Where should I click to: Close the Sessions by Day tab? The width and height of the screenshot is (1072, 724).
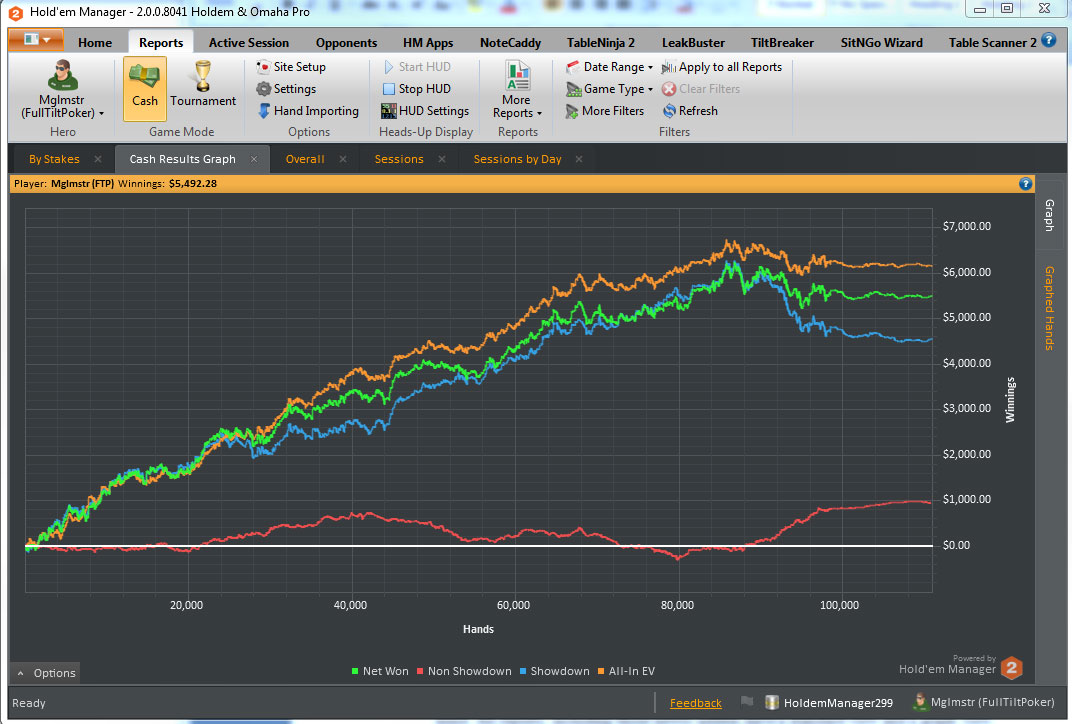click(579, 159)
